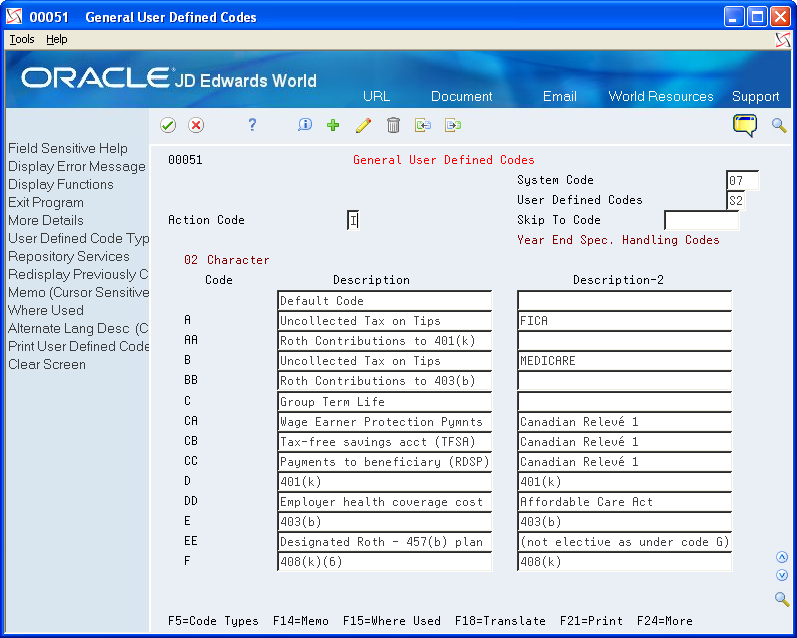Click F14=Memo function key
Viewport: 797px width, 638px height.
click(301, 621)
